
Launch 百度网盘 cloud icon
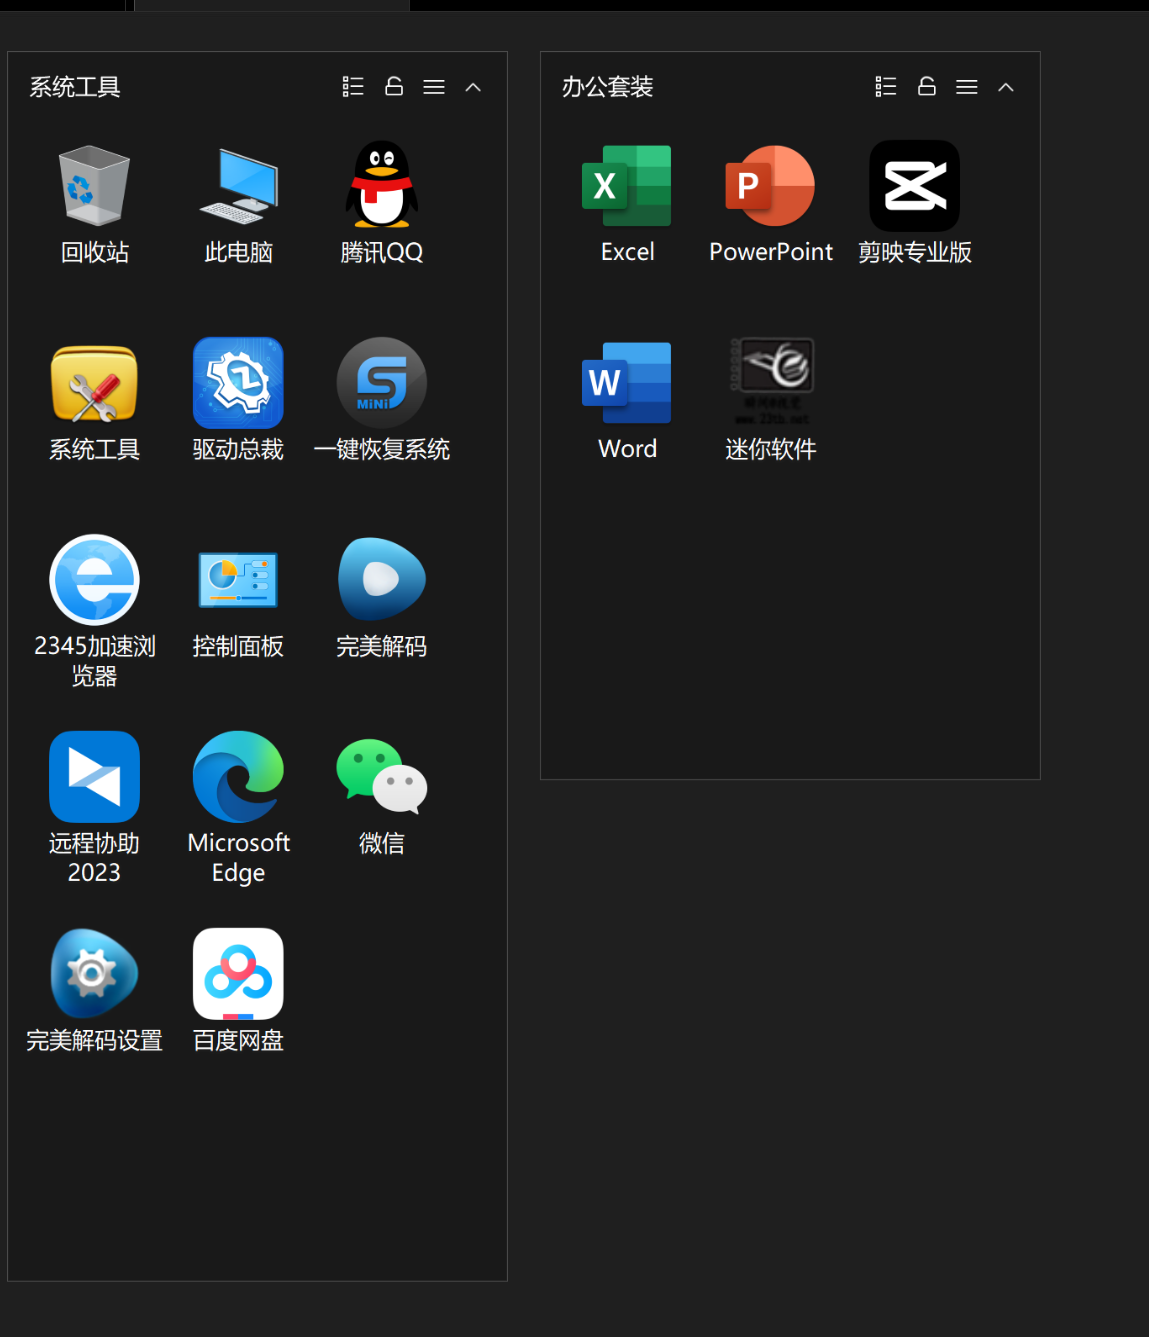238,974
